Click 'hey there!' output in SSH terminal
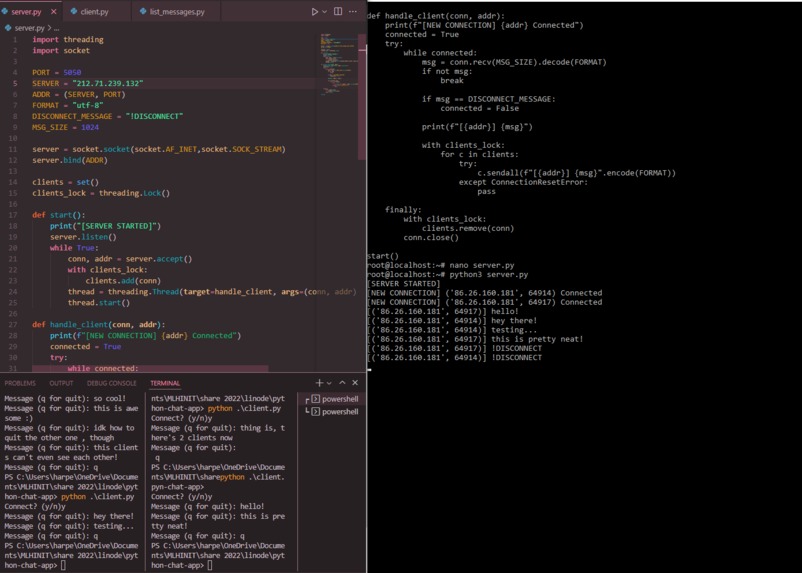The height and width of the screenshot is (573, 802). click(x=514, y=321)
